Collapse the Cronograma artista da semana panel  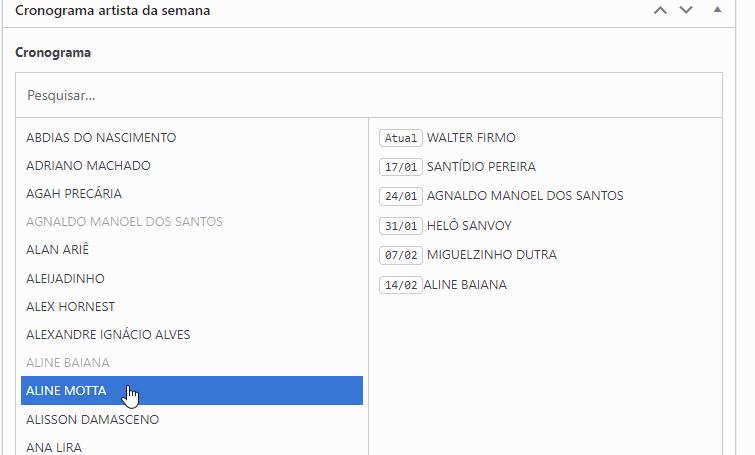pos(717,10)
